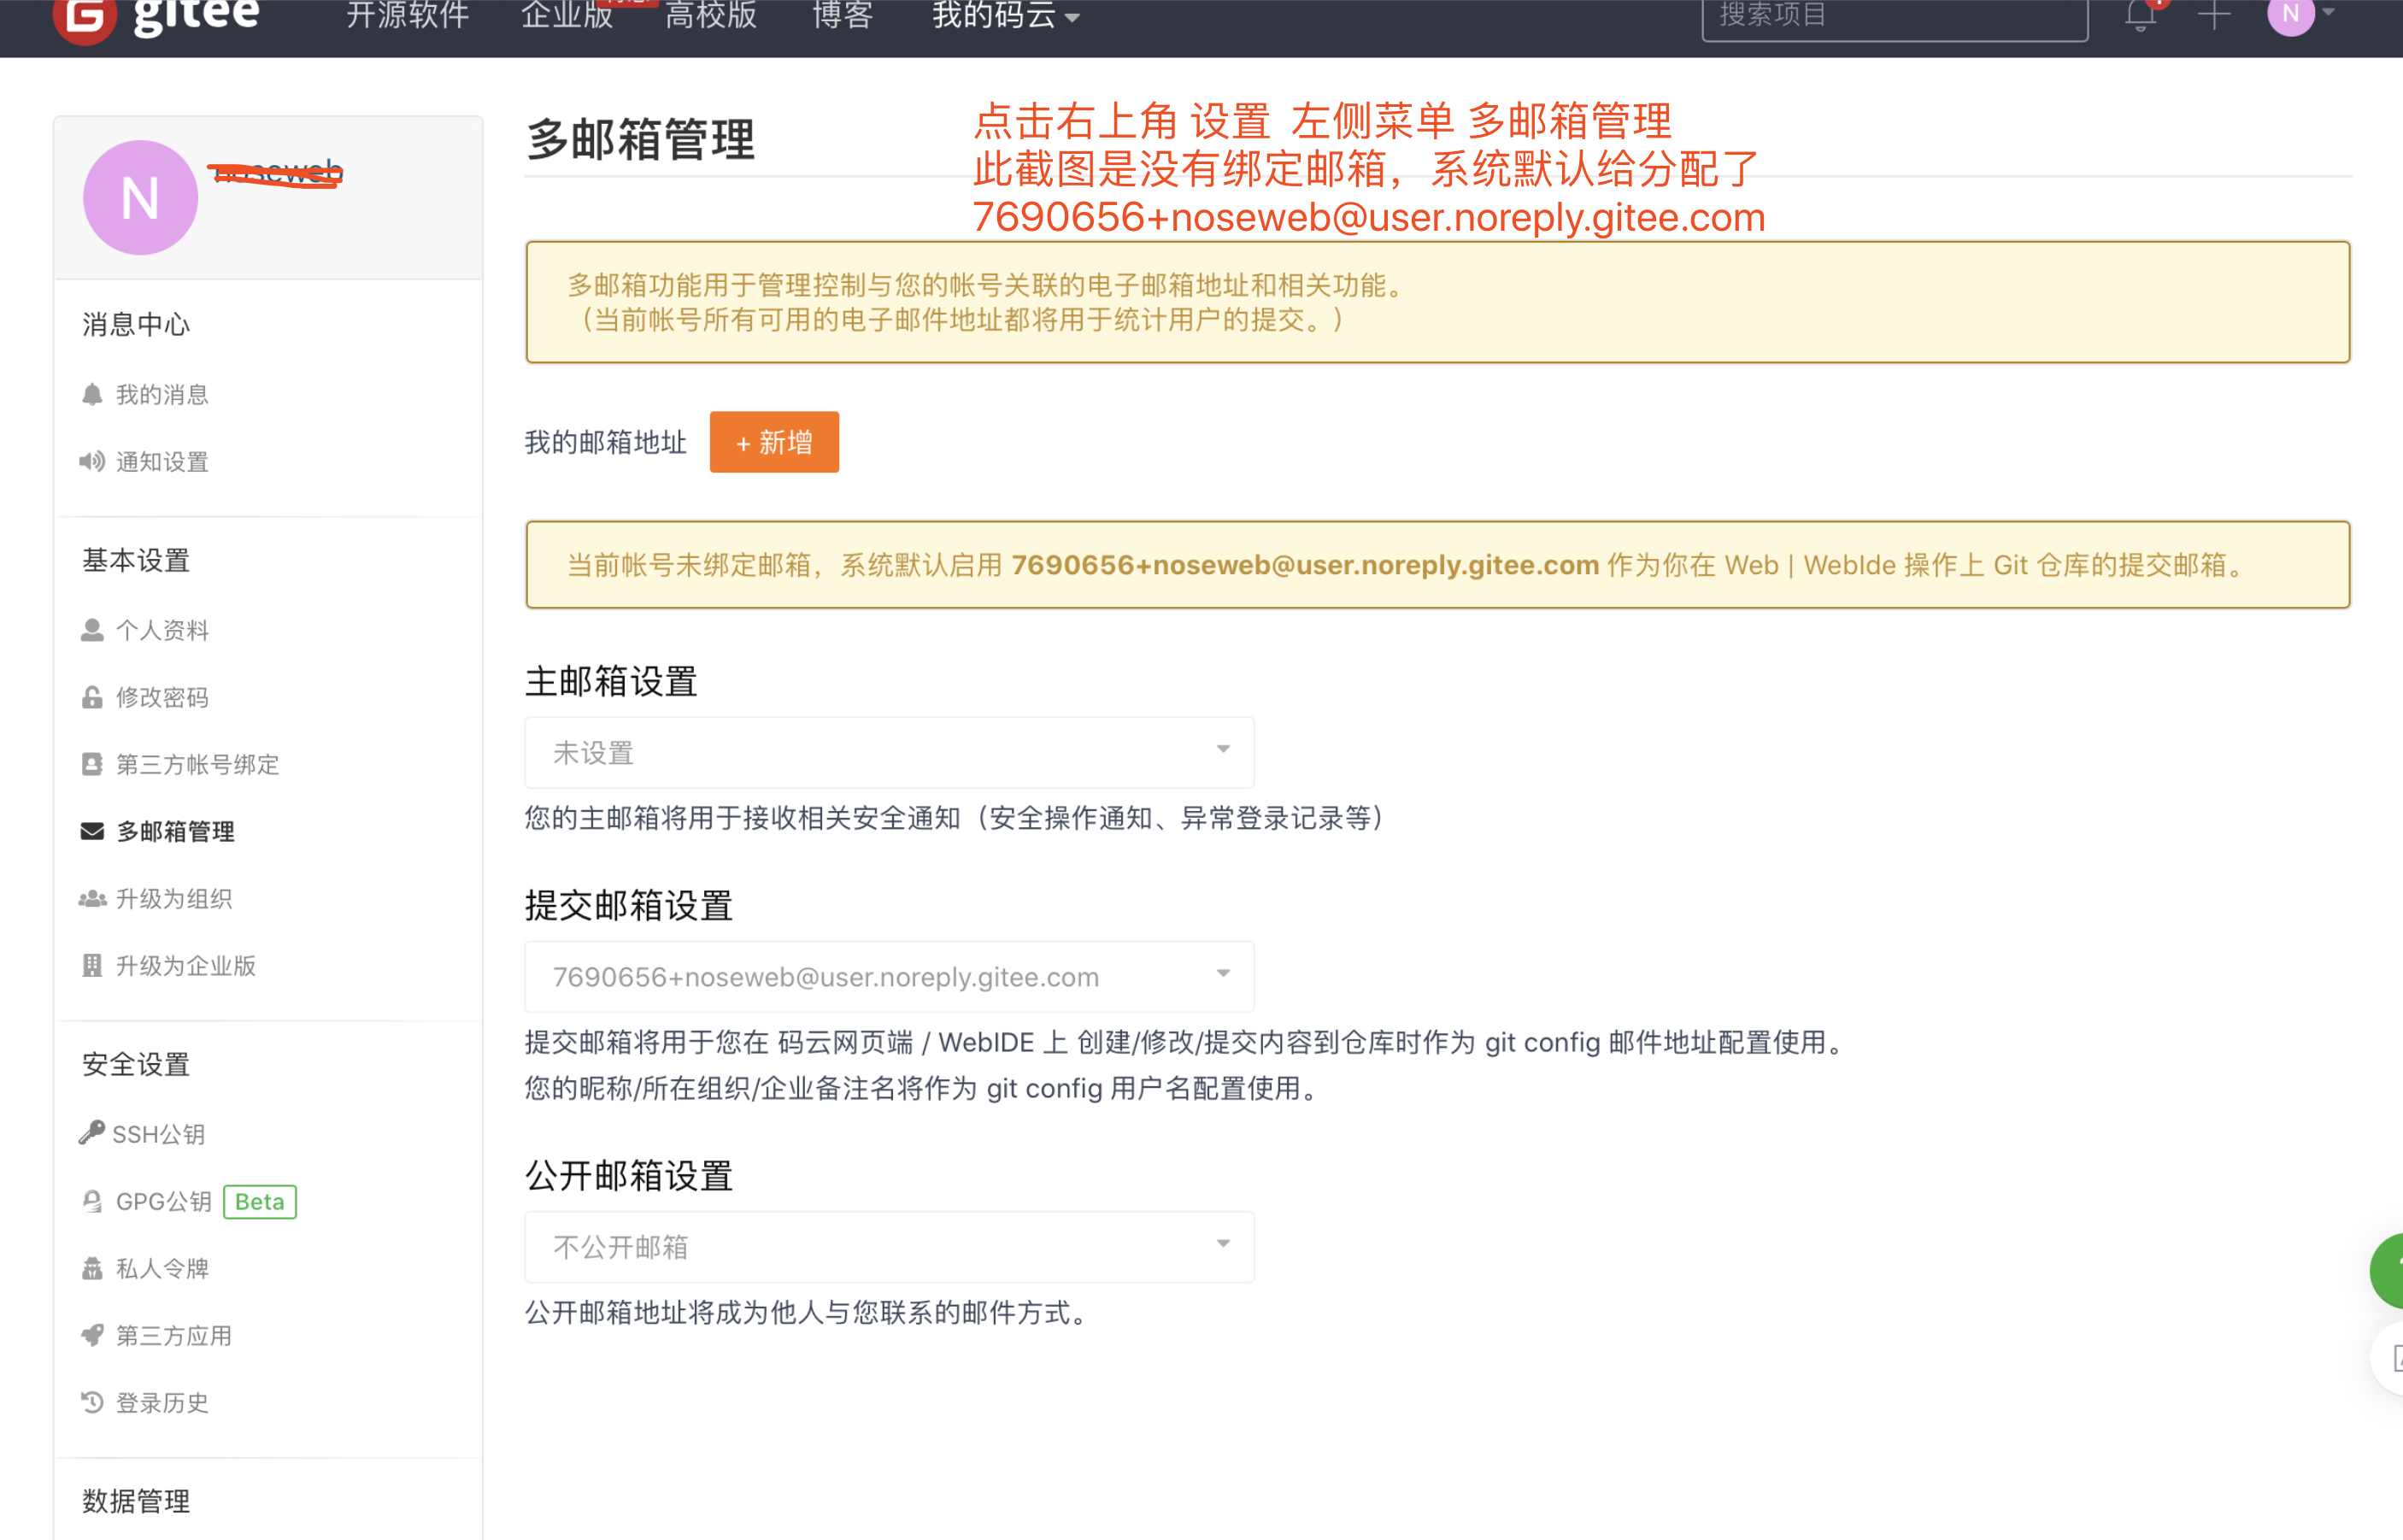Click arrow of noreply email dropdown

pyautogui.click(x=1223, y=973)
